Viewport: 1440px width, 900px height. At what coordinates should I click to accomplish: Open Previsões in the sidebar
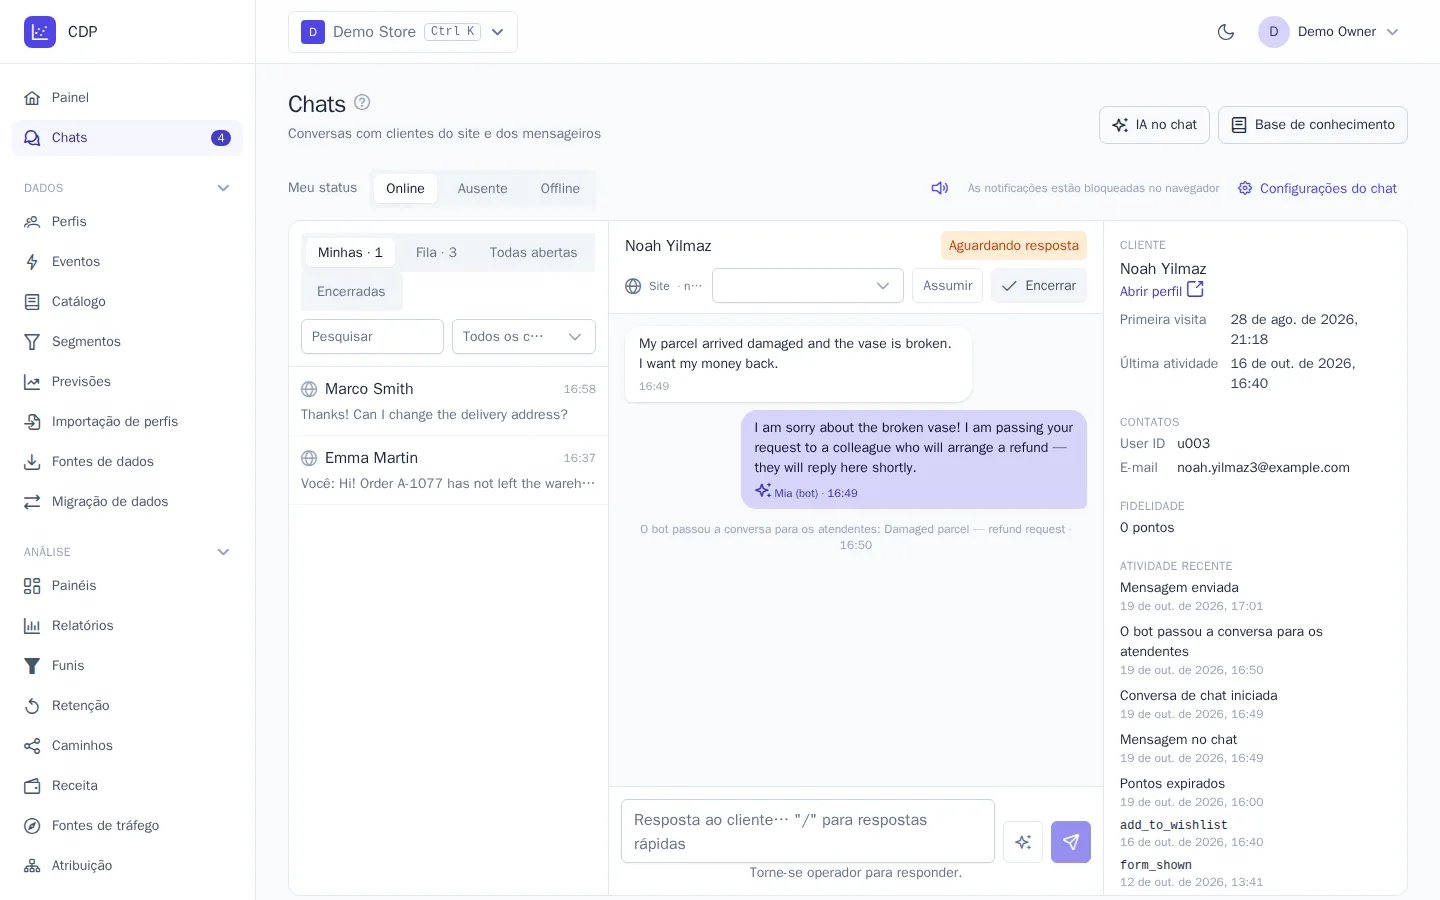[x=127, y=382]
